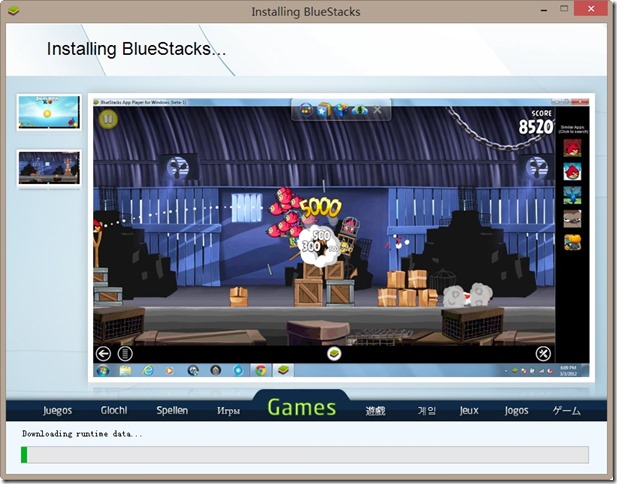The width and height of the screenshot is (617, 484).
Task: Click the back arrow in BlueStacks bottom bar
Action: pos(103,354)
